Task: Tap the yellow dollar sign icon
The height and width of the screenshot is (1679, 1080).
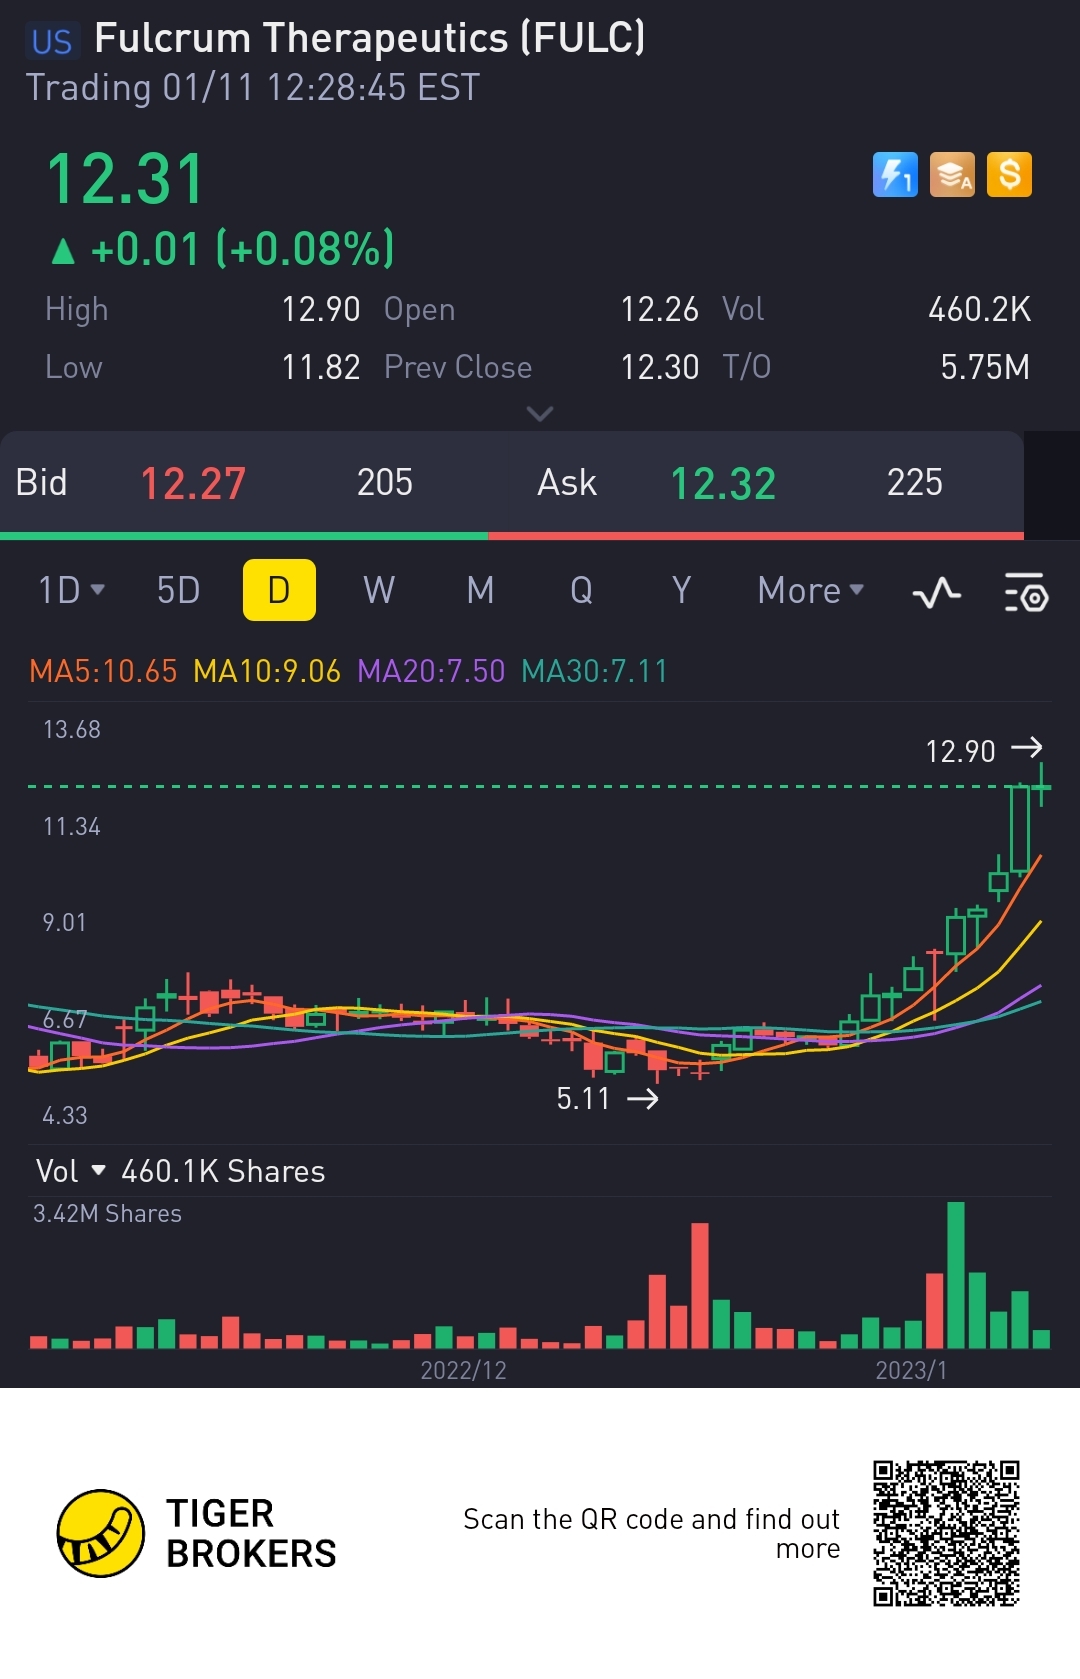Action: 1009,175
